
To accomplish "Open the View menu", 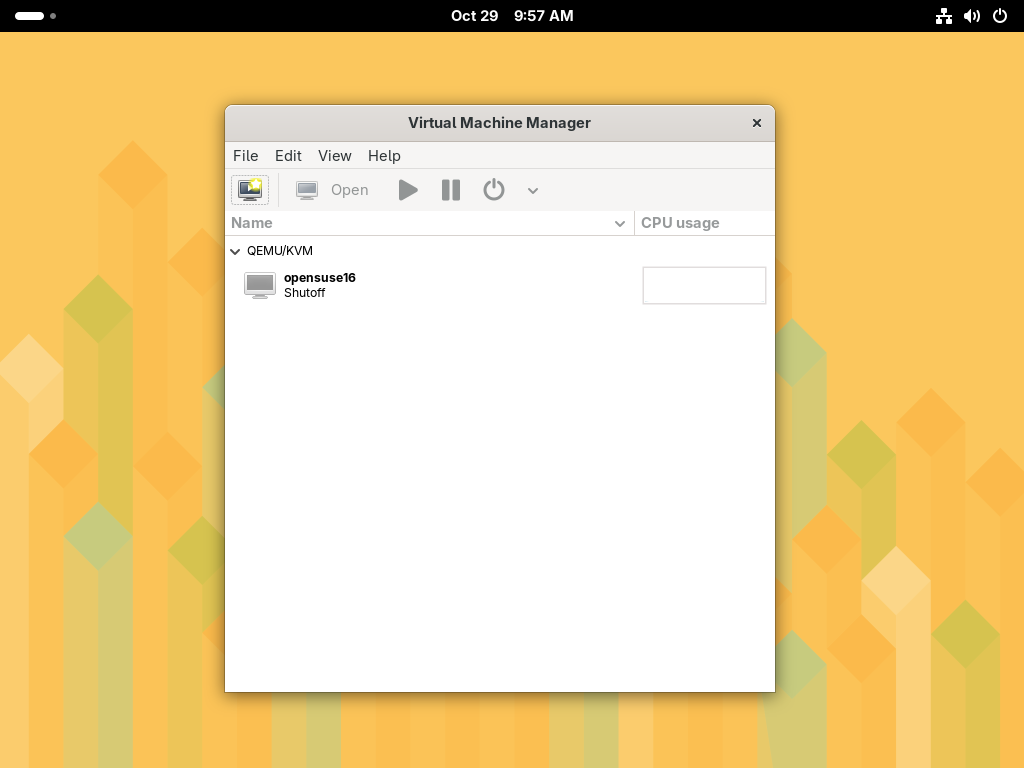I will 335,156.
